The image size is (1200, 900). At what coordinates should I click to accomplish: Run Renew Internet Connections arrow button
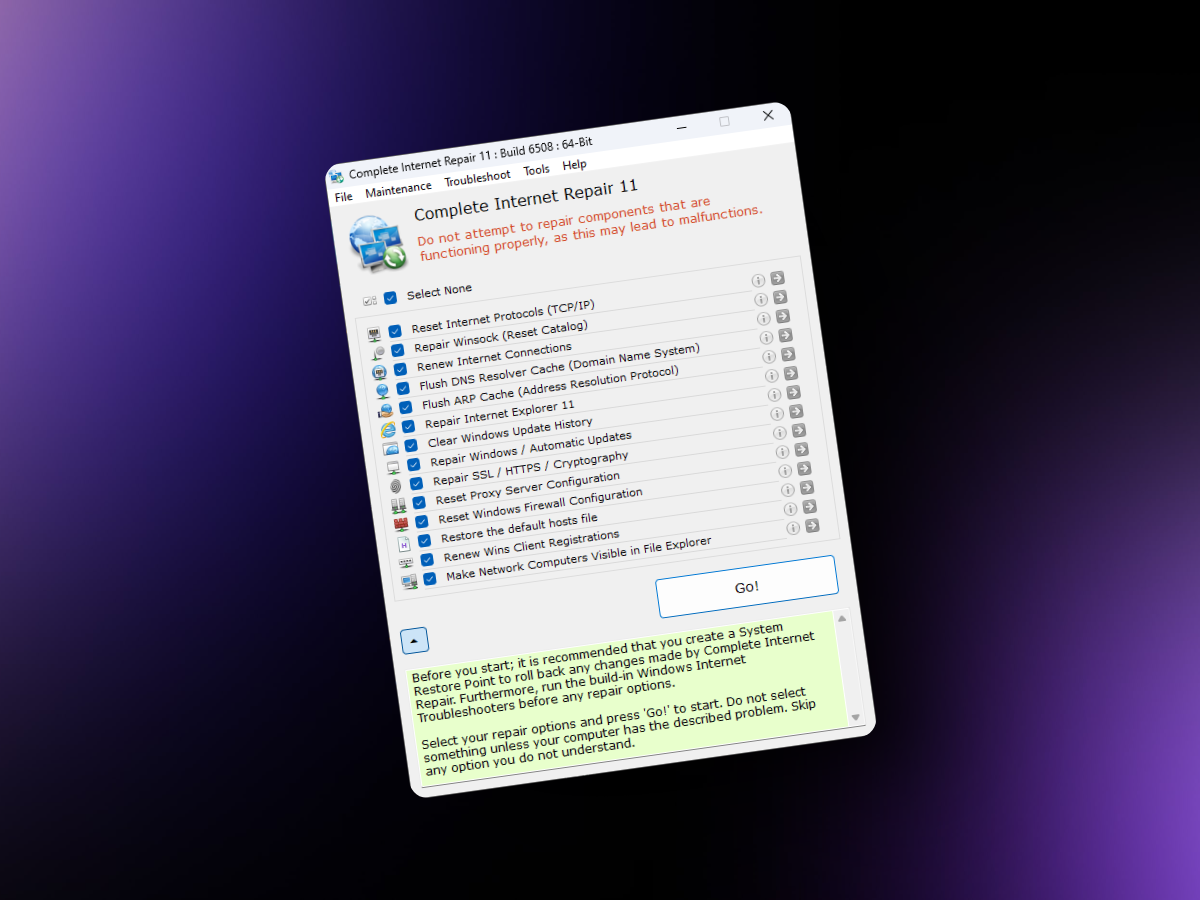click(783, 316)
